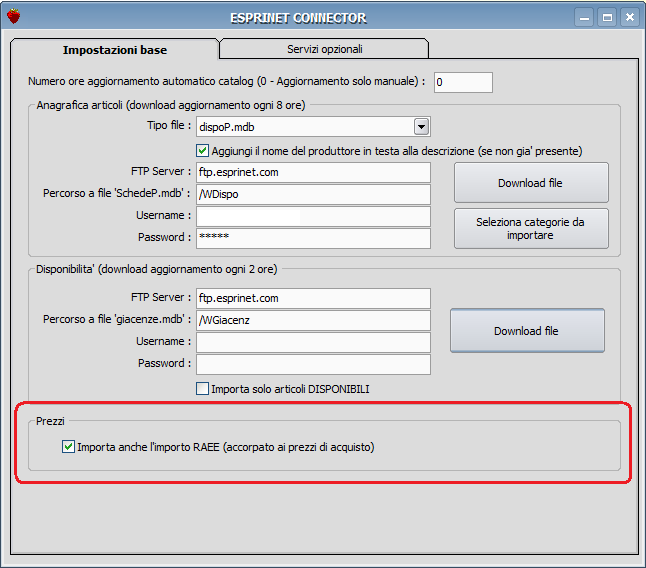Click the Prezzi group label
The image size is (646, 568).
click(50, 421)
